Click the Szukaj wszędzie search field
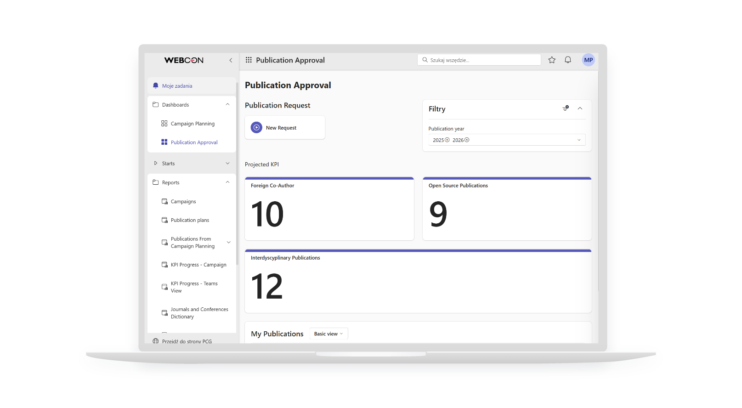This screenshot has width=742, height=408. pos(479,60)
